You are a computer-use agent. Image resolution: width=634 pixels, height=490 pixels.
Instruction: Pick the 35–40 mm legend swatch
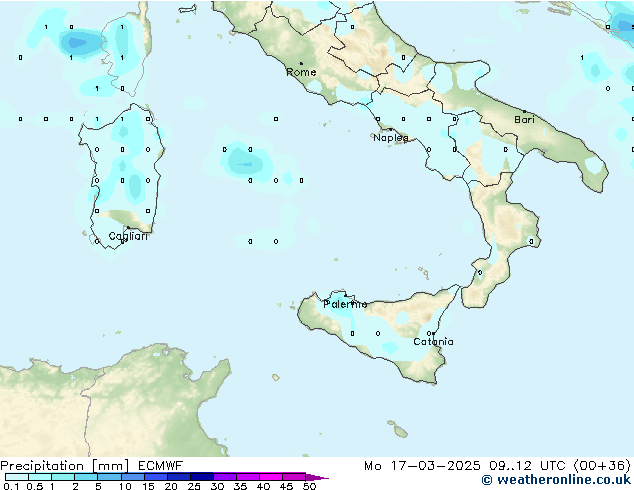tap(248, 477)
